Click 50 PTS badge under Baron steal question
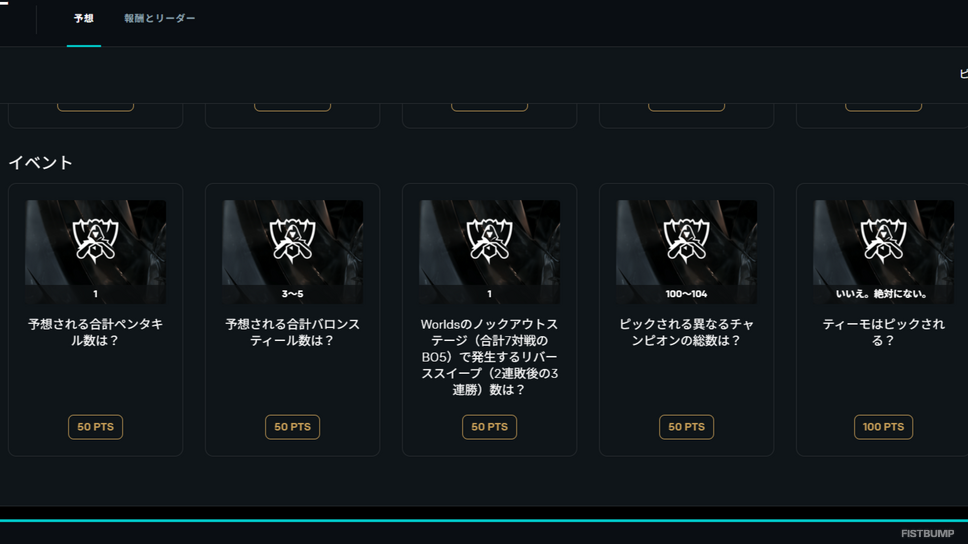Screen dimensions: 968x544 click(x=292, y=427)
